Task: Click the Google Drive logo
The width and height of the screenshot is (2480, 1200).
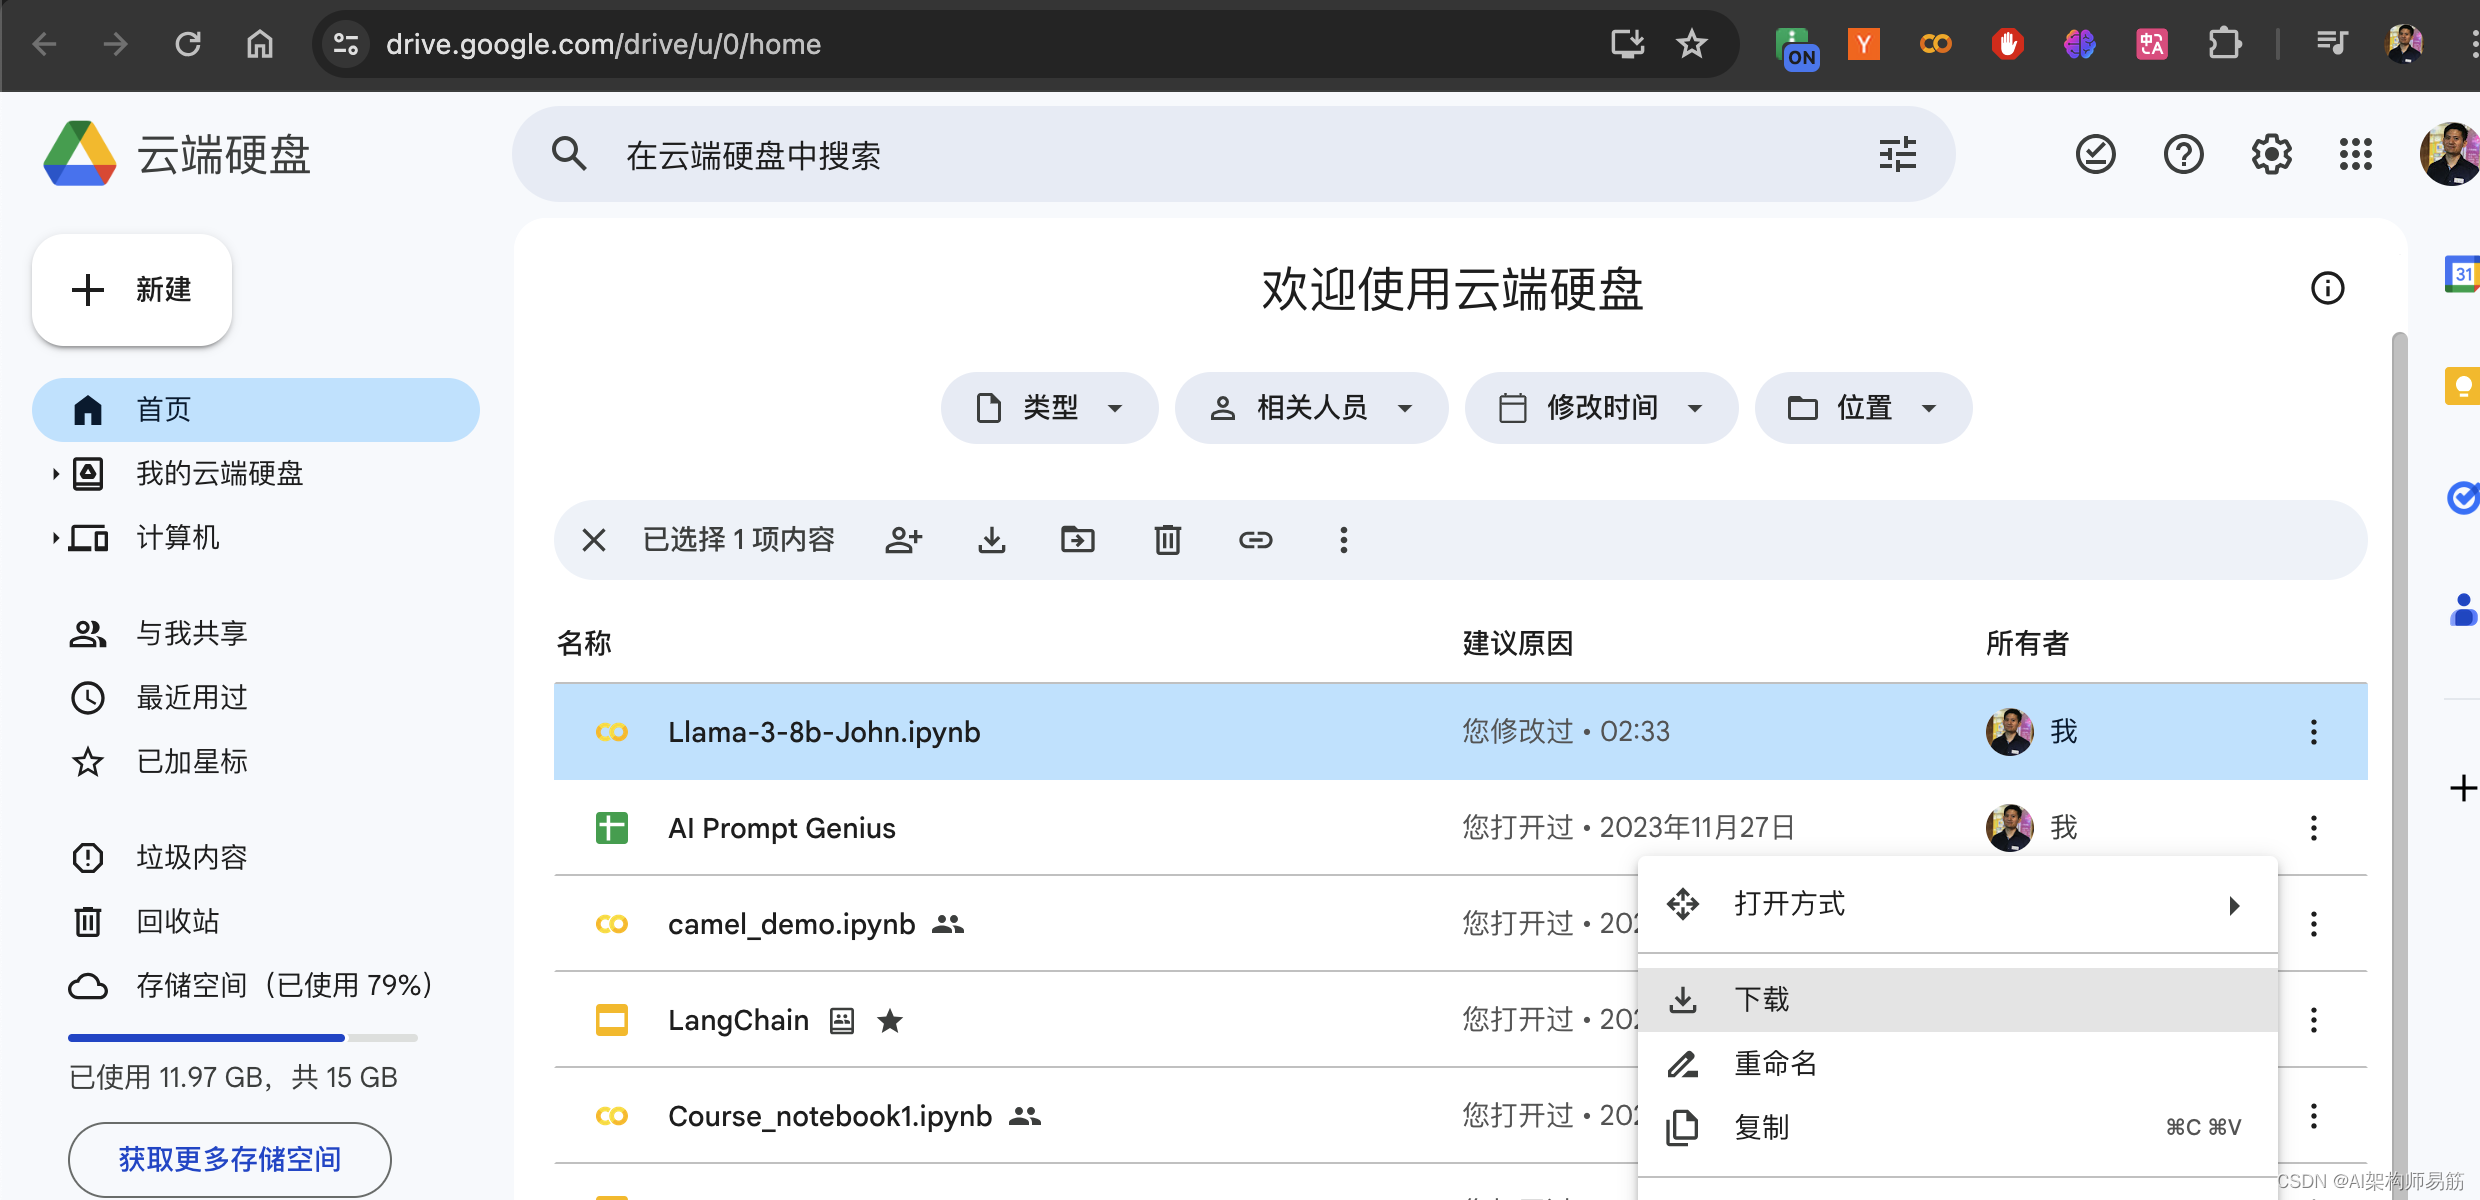Action: (x=80, y=154)
